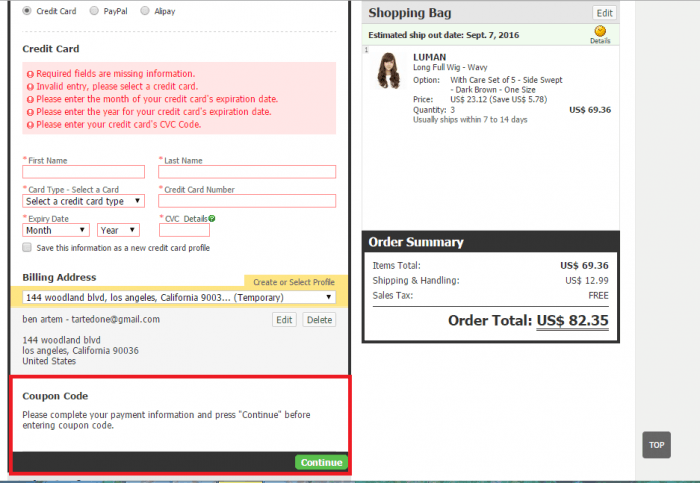Click the ship date Details clock icon
The image size is (700, 483).
pos(600,31)
